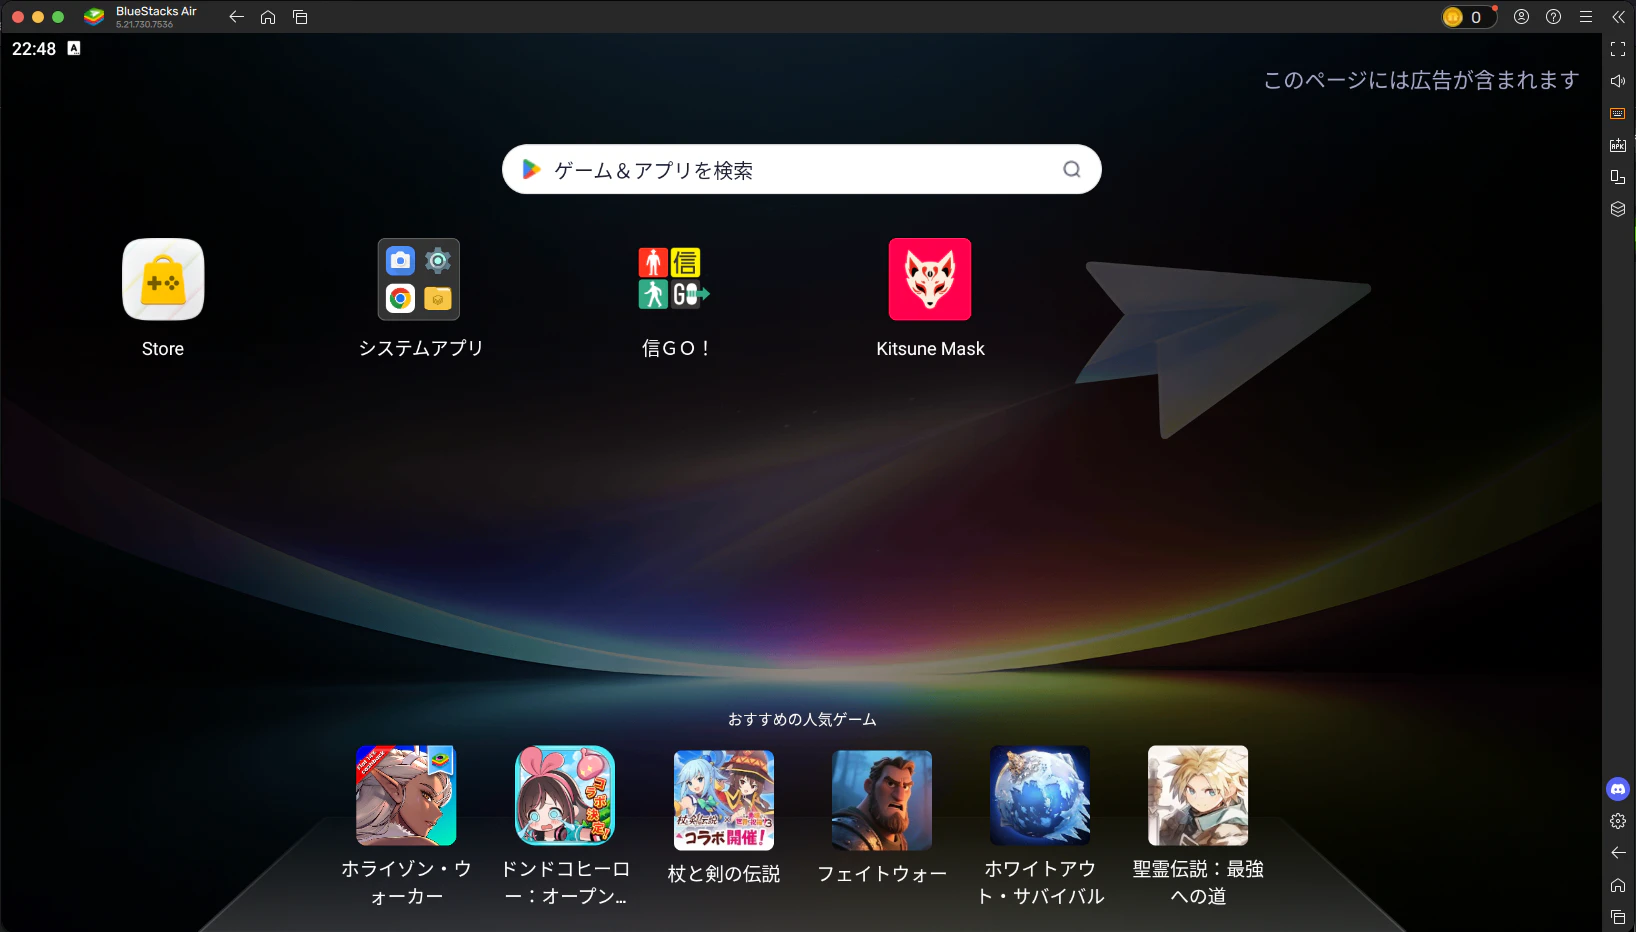
Task: Launch the 信GO! app
Action: pos(674,280)
